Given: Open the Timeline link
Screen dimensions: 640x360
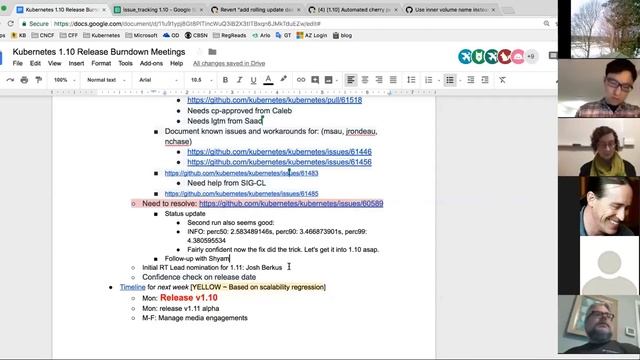Looking at the screenshot, I should 133,287.
